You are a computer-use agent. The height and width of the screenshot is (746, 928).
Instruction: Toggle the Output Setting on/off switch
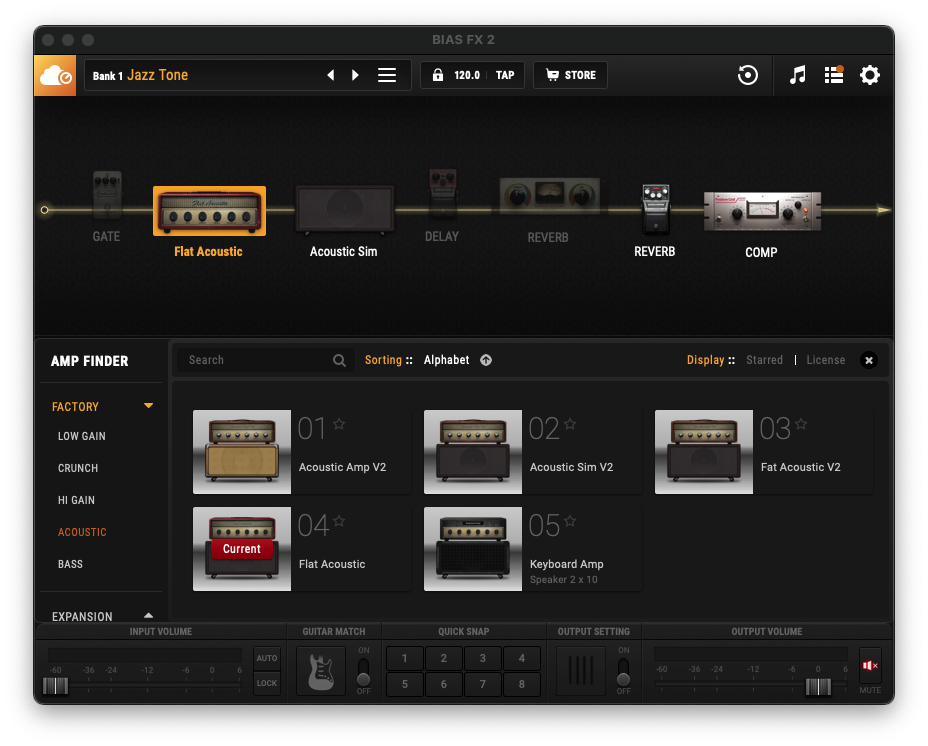(x=623, y=671)
